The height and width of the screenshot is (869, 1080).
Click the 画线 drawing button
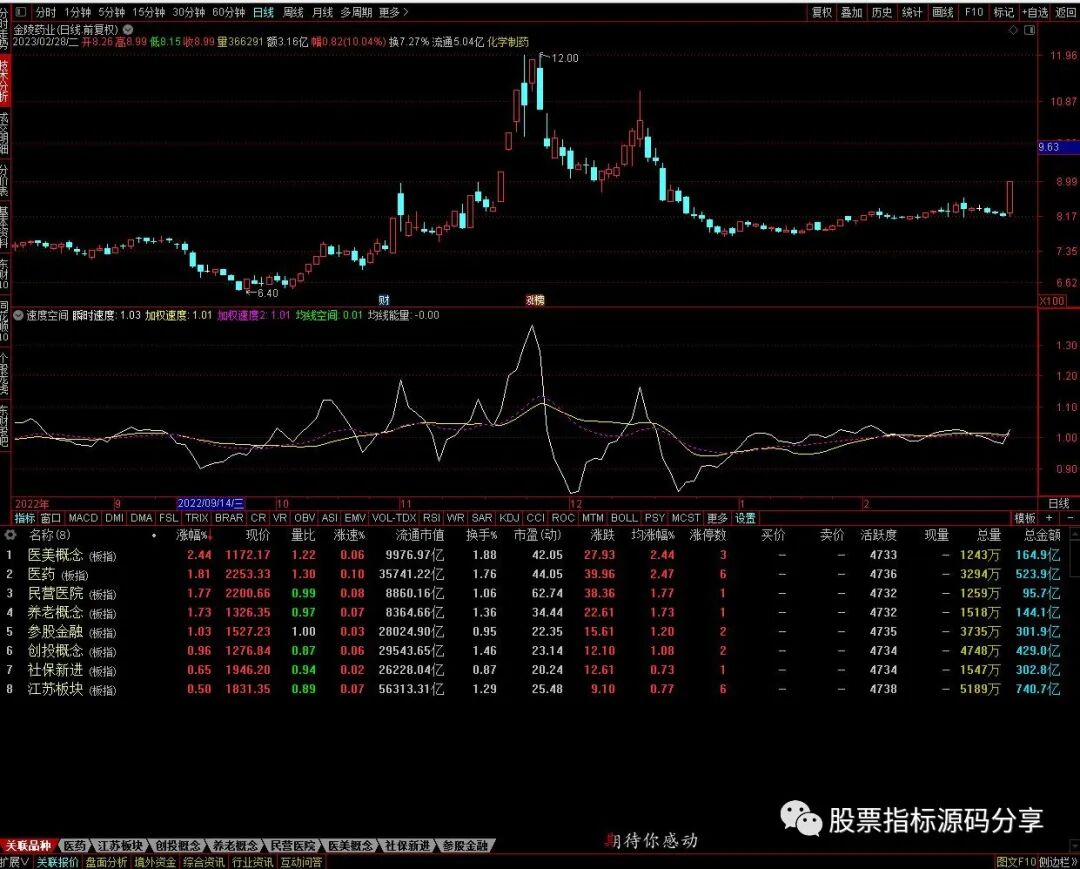coord(942,12)
